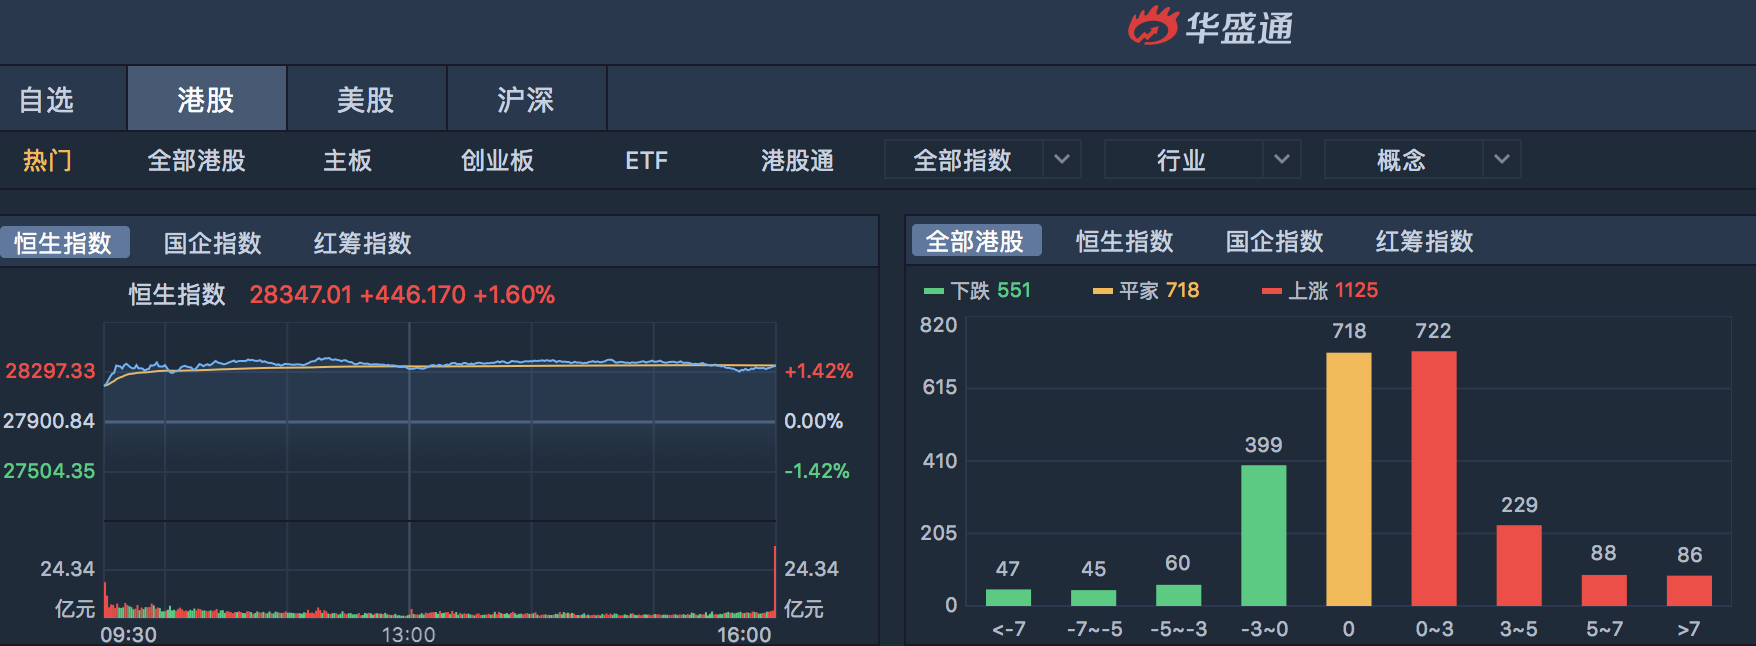Show the ETF category list
1756x646 pixels.
(x=646, y=161)
